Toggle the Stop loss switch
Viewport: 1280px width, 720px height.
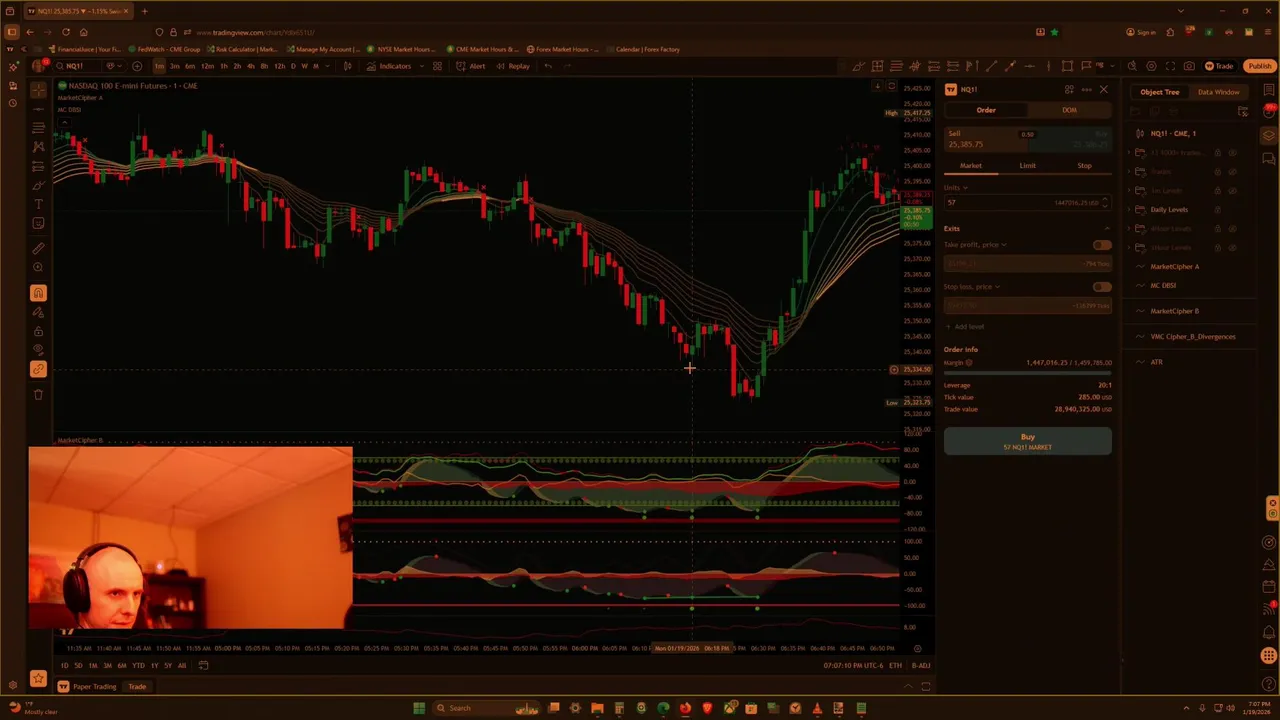pos(1101,287)
